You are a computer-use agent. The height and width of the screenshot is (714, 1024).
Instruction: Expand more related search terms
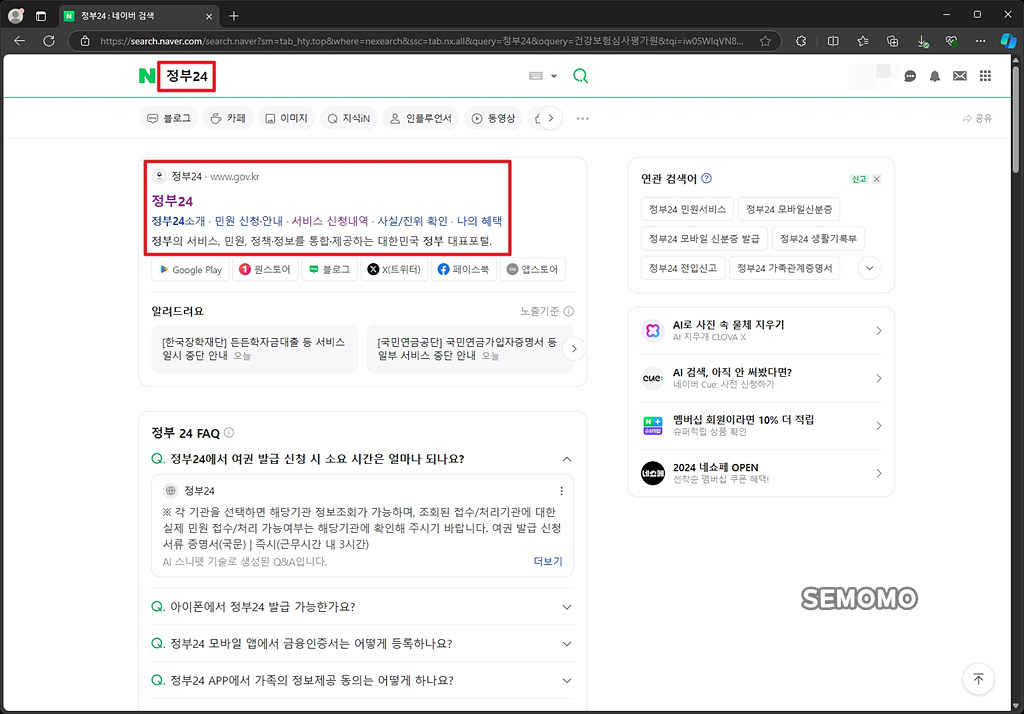coord(869,268)
